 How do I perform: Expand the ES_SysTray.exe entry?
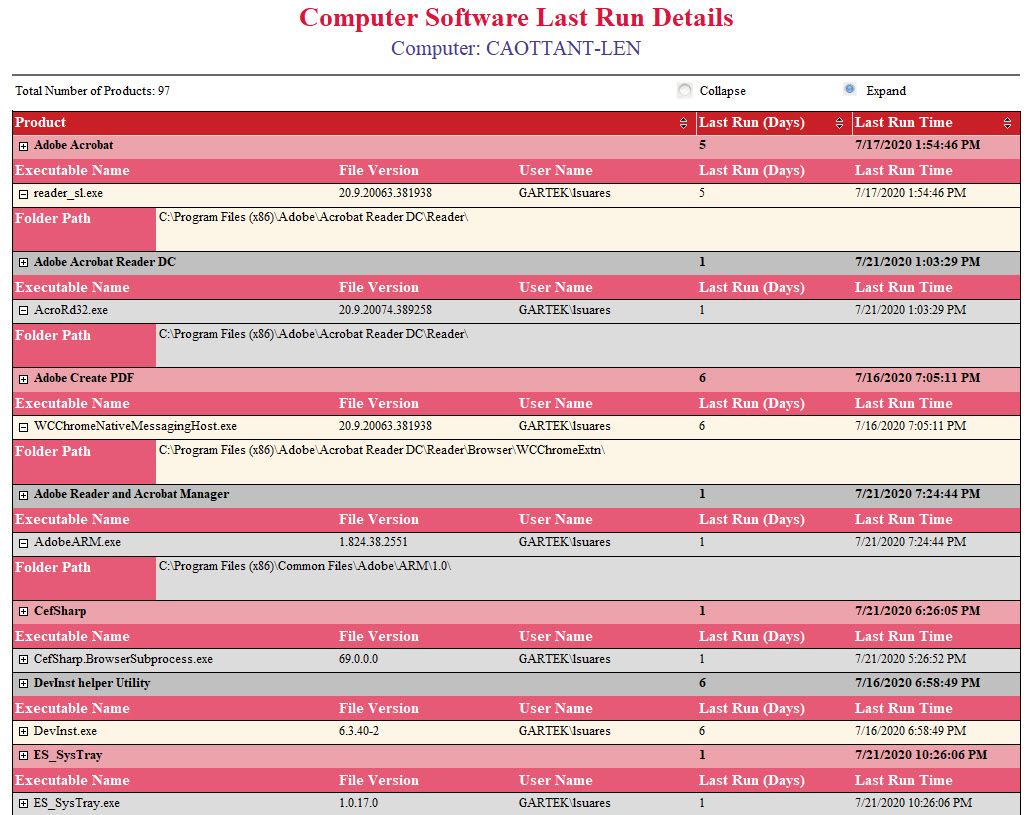23,803
